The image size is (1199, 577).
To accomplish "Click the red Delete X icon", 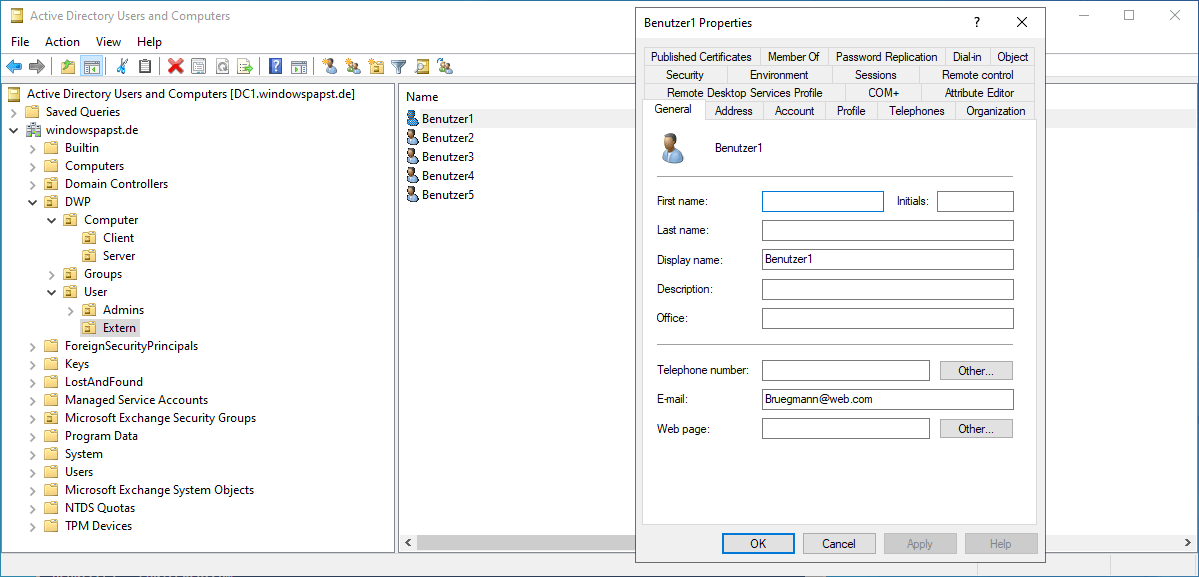I will 176,67.
